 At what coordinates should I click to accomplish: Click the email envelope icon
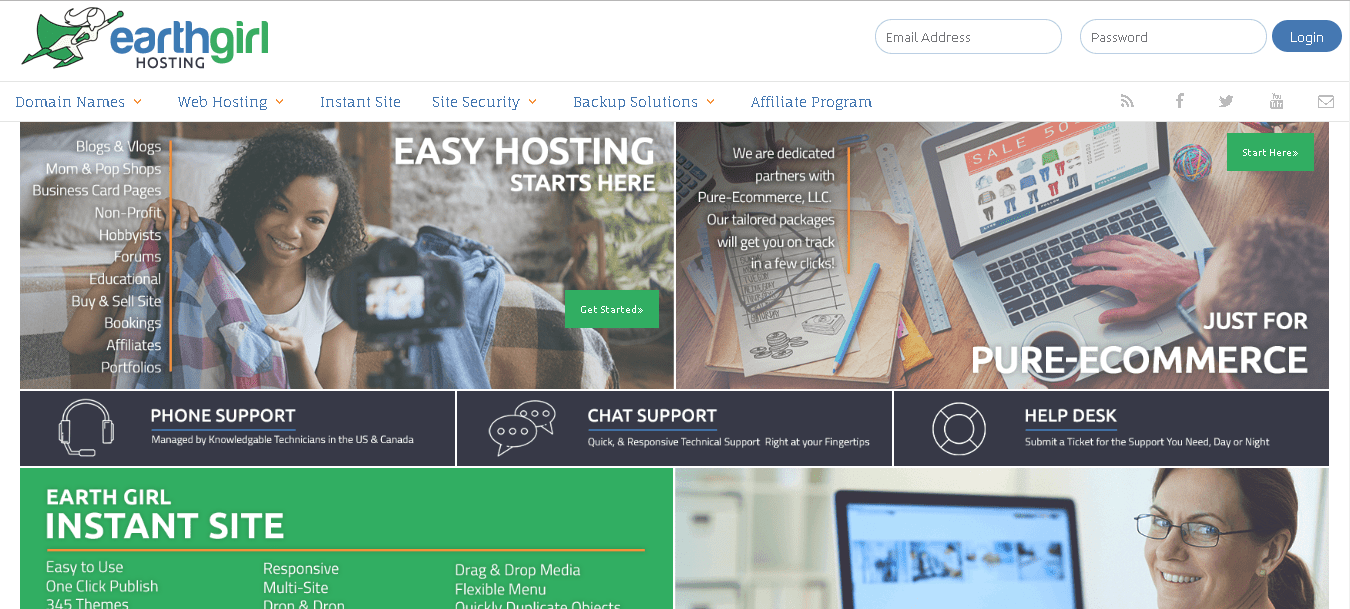(x=1326, y=101)
